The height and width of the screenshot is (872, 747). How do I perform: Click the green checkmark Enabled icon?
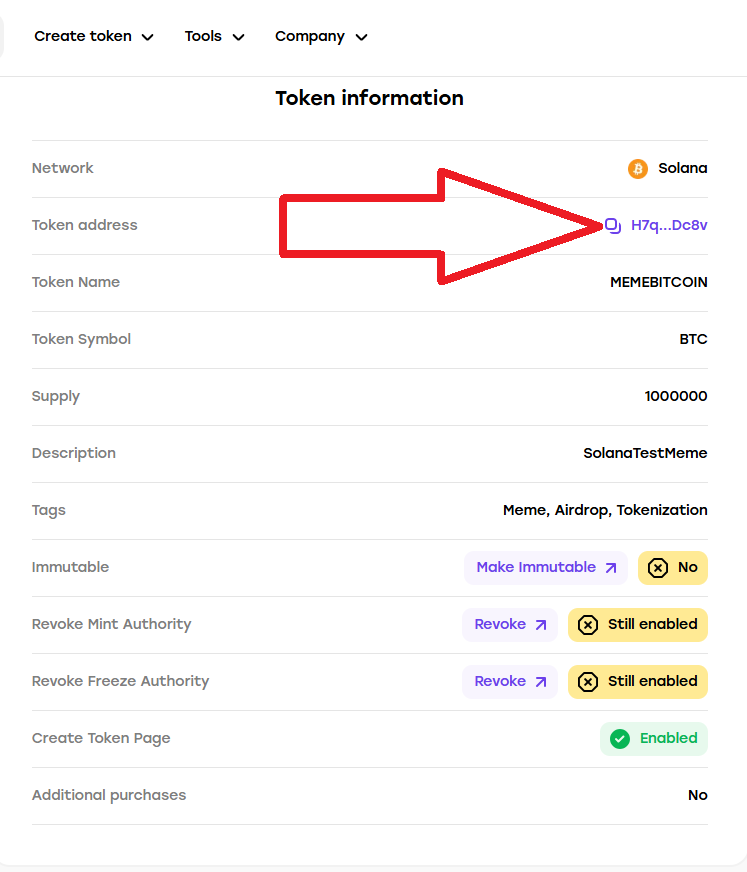click(620, 739)
